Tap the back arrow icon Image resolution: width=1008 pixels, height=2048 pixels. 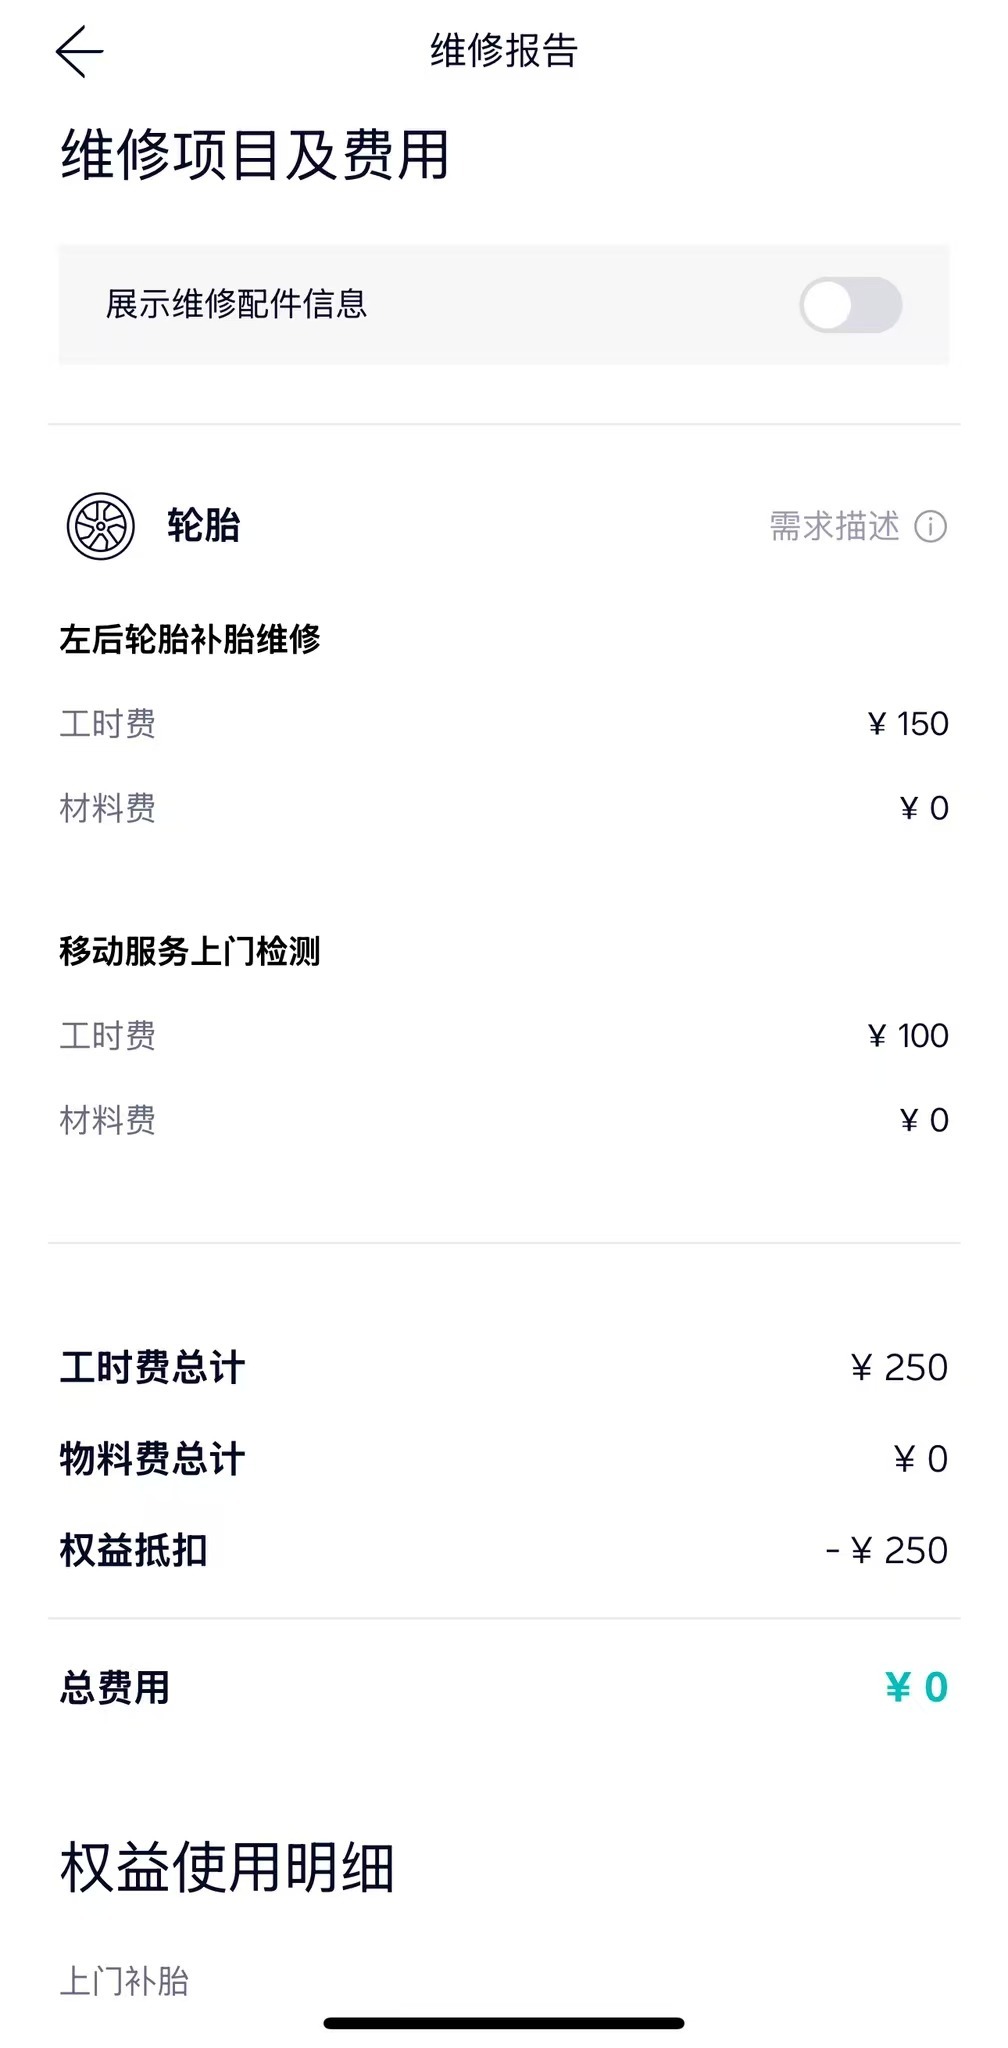click(79, 51)
